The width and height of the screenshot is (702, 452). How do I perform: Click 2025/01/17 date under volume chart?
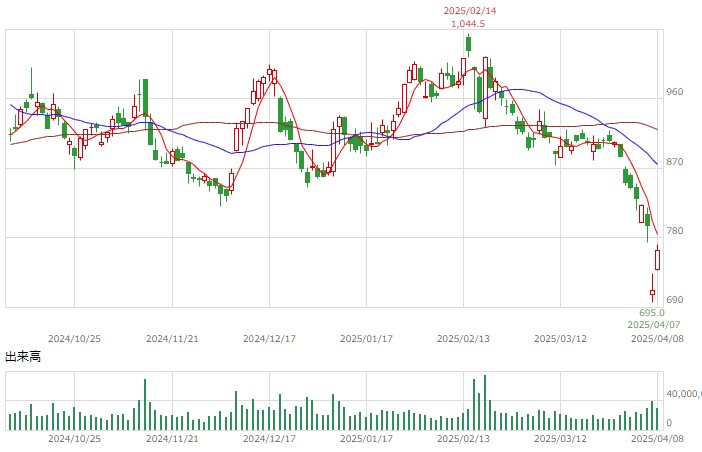pyautogui.click(x=366, y=439)
